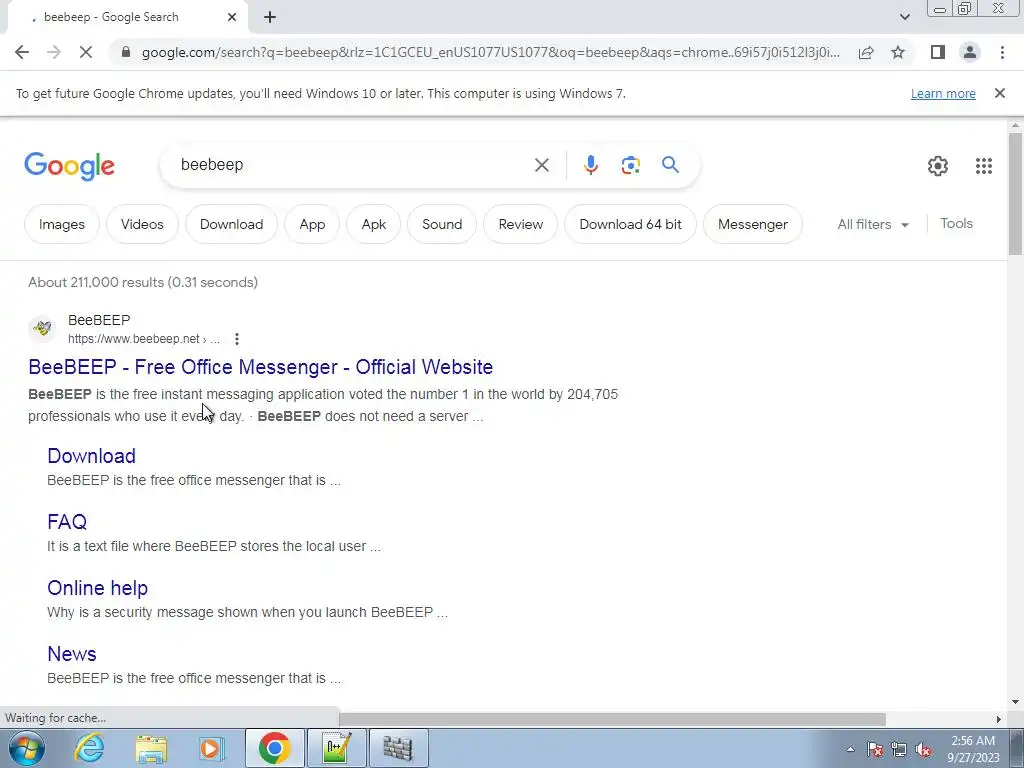
Task: Click the scroll down arrow
Action: click(1015, 702)
